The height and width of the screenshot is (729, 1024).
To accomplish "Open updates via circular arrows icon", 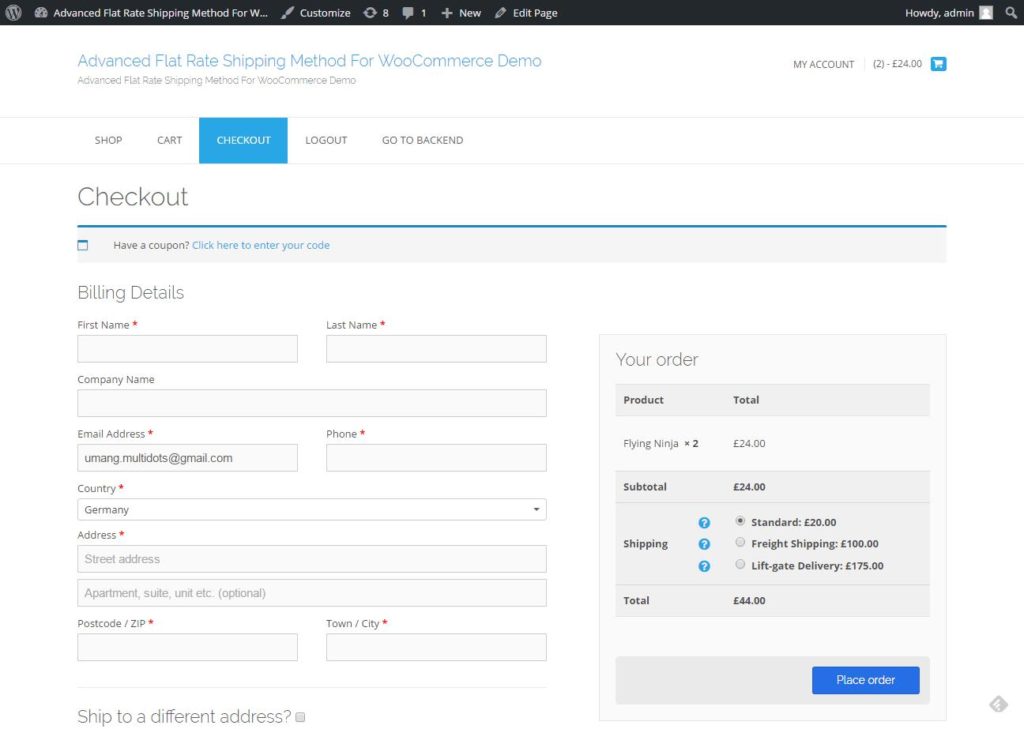I will [x=370, y=12].
